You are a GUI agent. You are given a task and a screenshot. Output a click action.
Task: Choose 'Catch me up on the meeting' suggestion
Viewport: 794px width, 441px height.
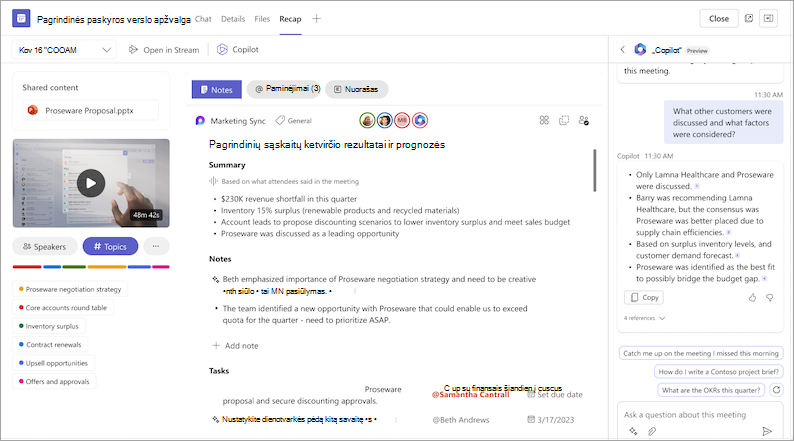point(701,353)
